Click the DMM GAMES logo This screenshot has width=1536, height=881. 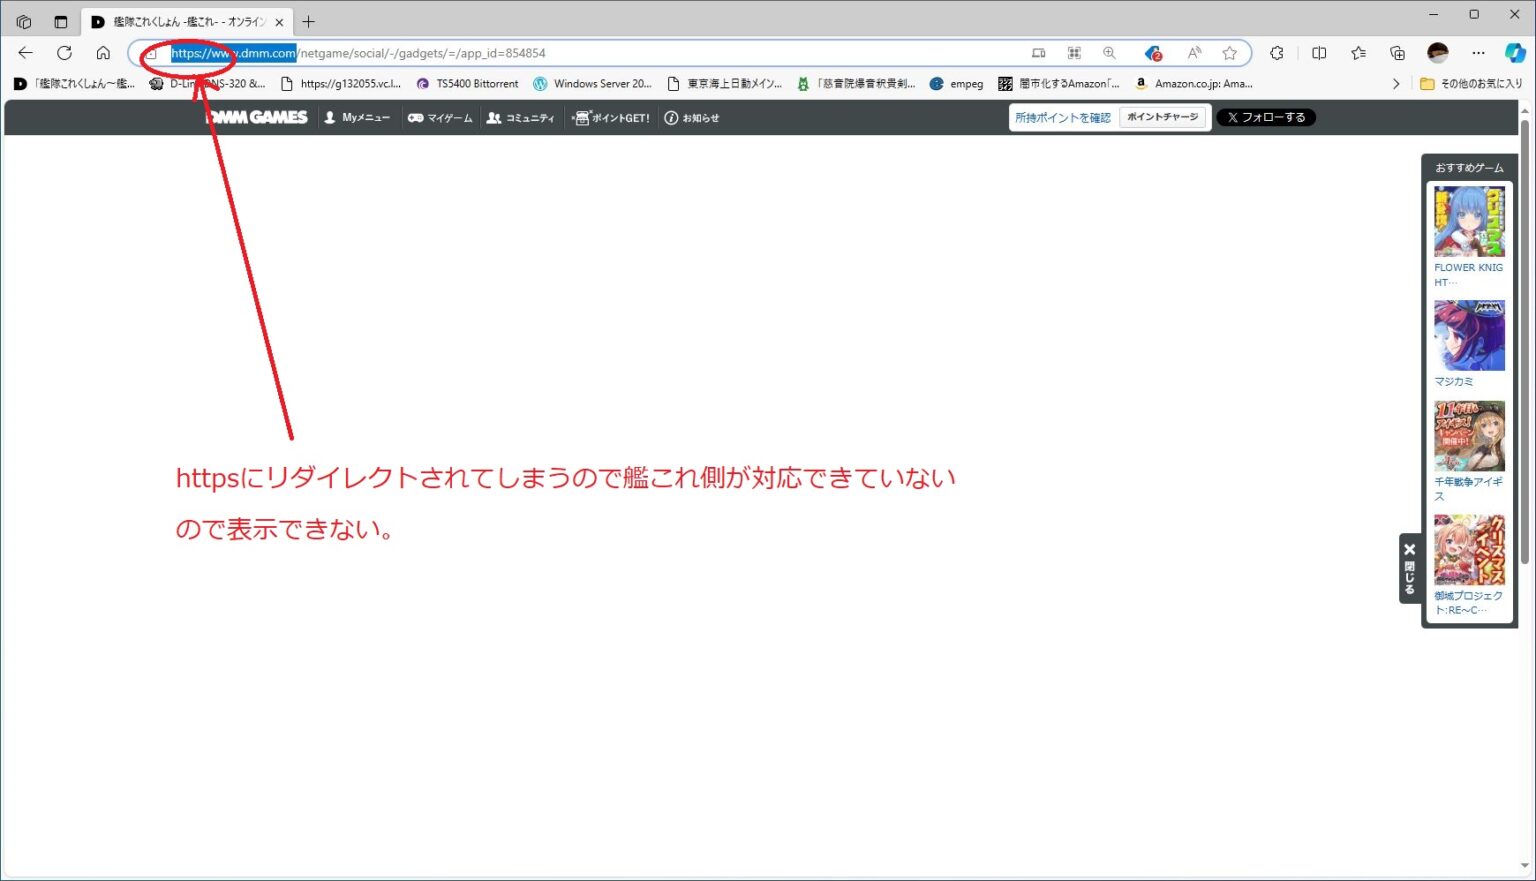point(256,117)
